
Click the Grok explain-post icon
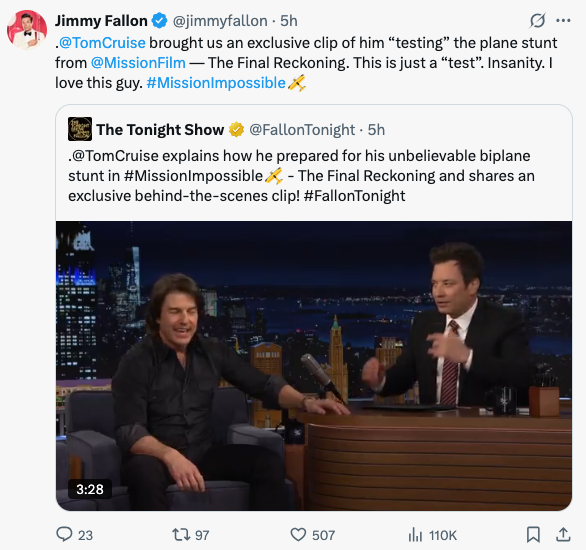[537, 21]
